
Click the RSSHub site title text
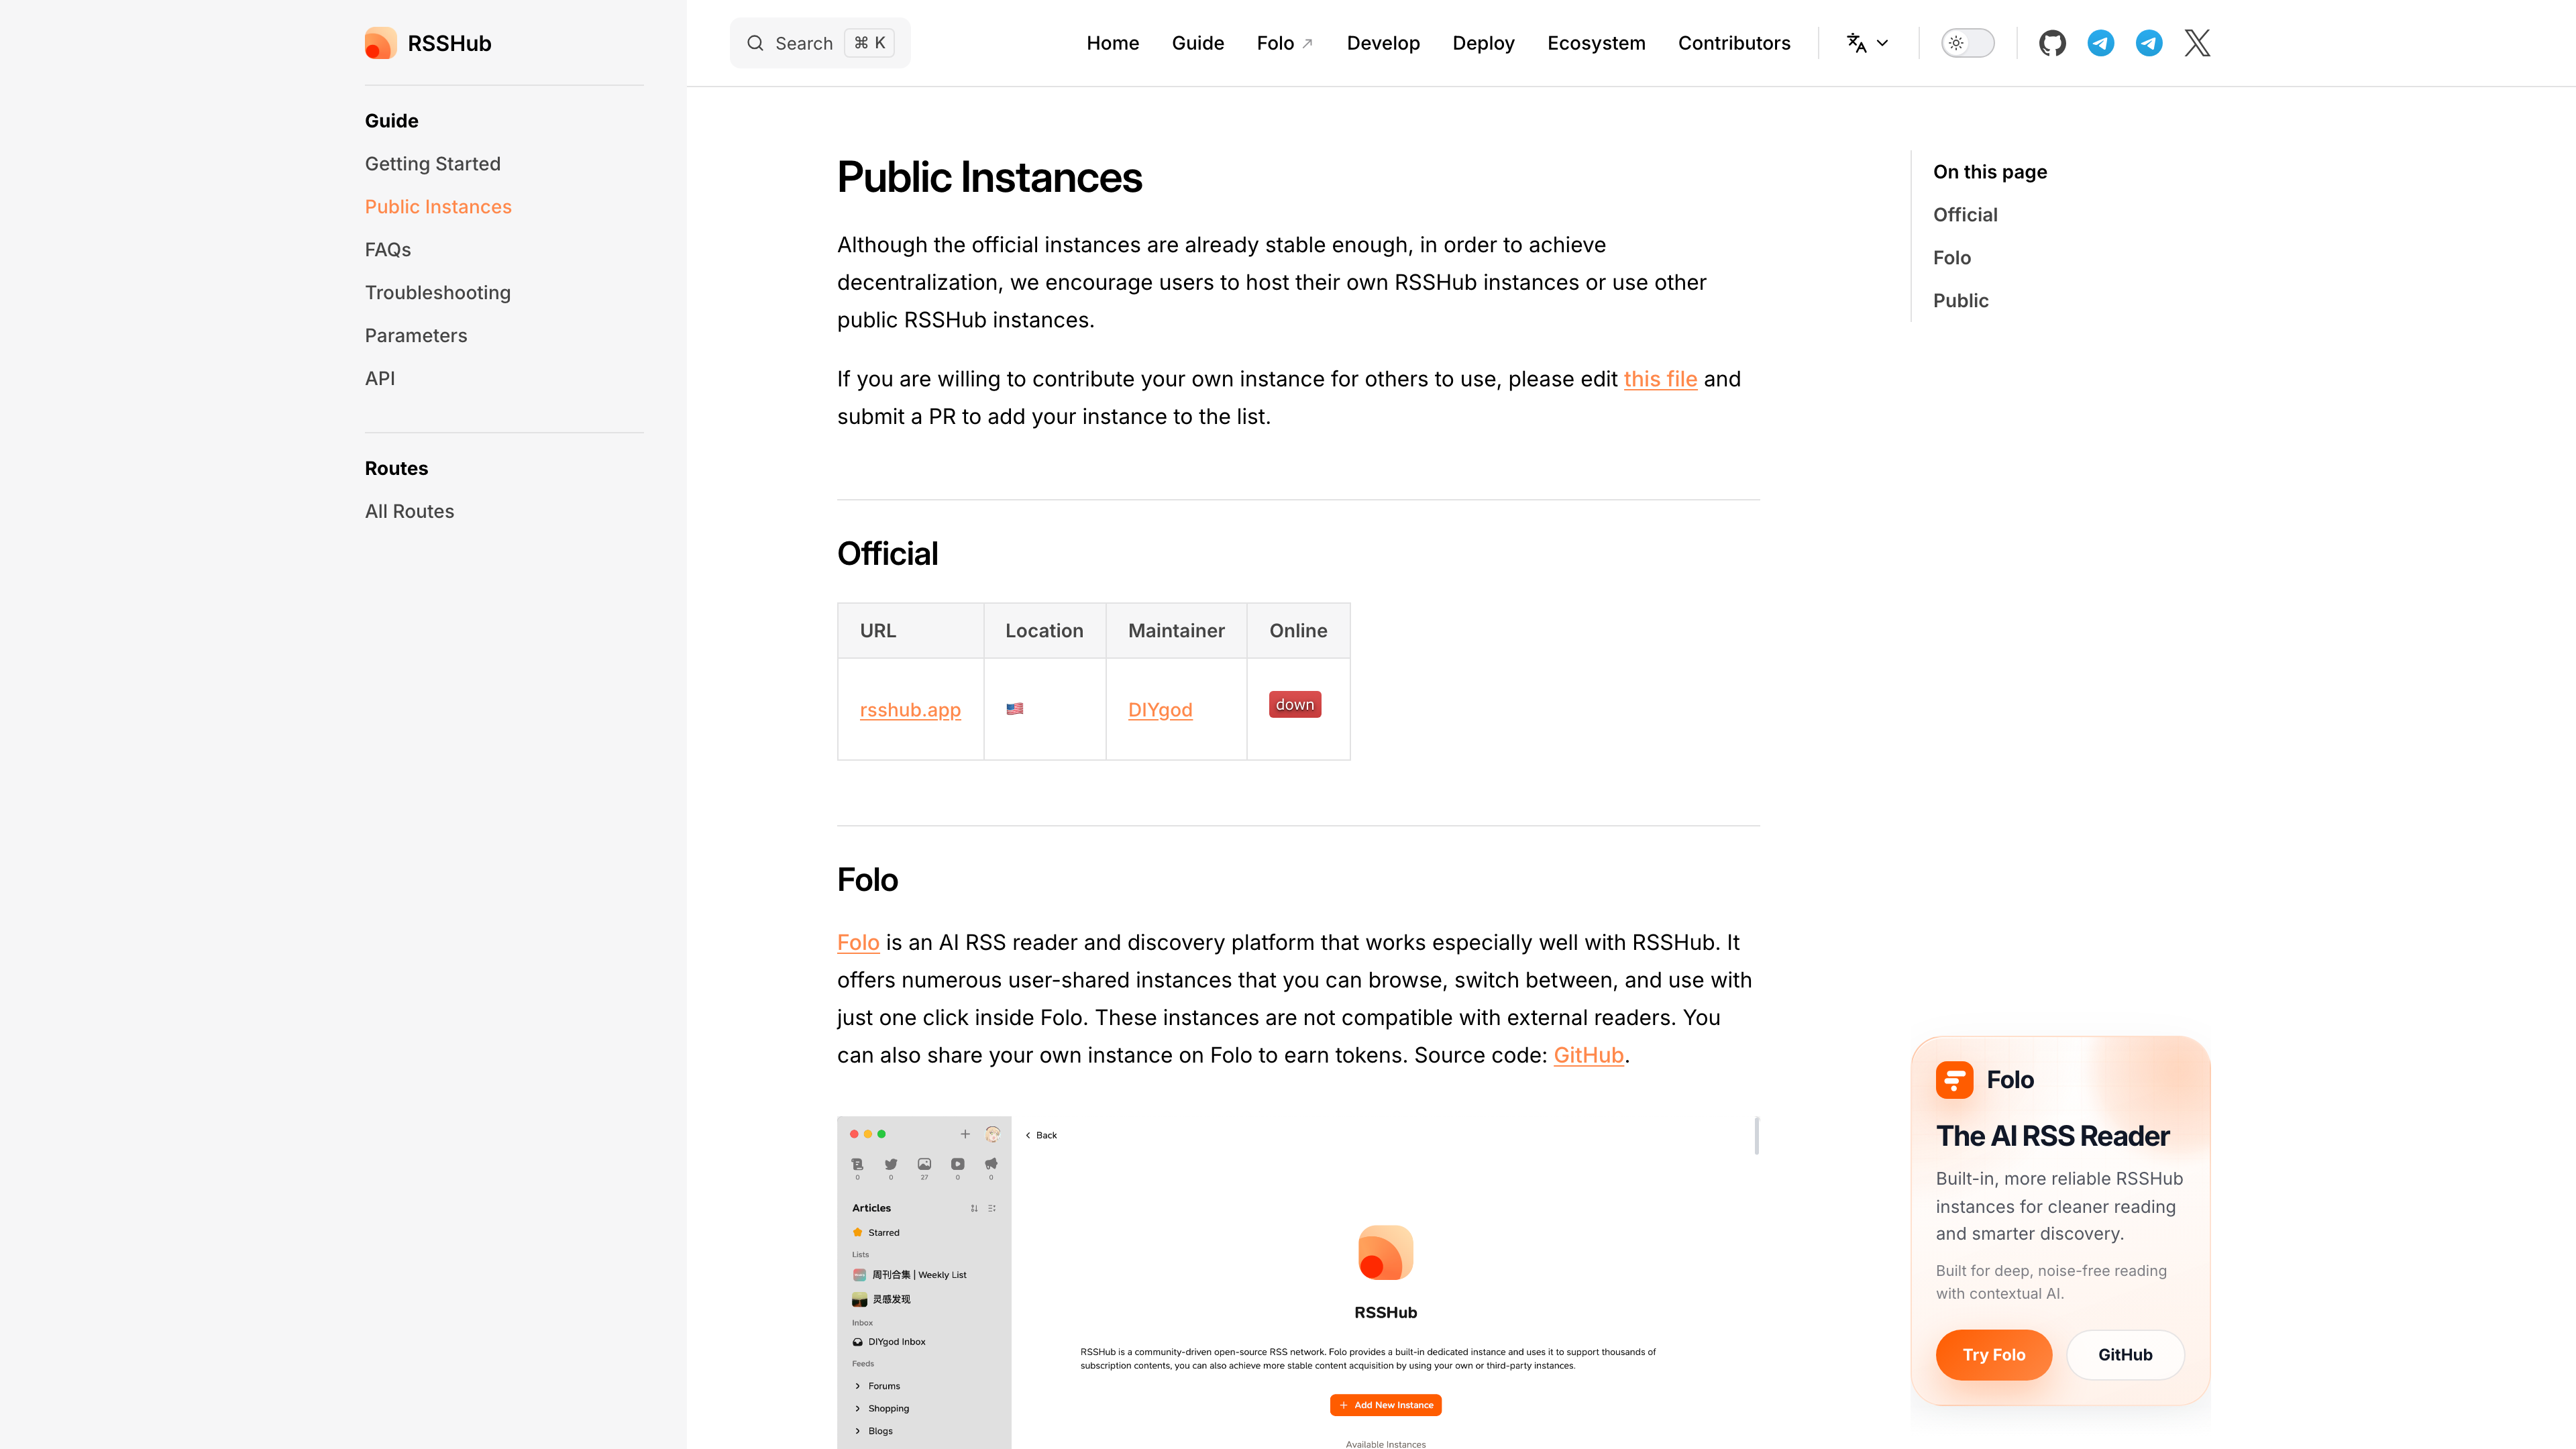(449, 43)
